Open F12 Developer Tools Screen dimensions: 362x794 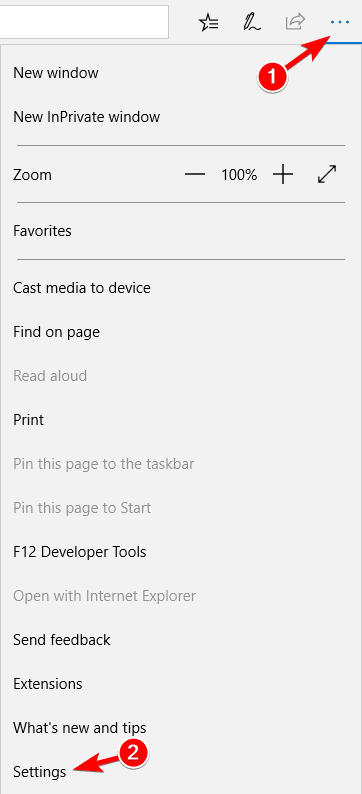tap(173, 551)
